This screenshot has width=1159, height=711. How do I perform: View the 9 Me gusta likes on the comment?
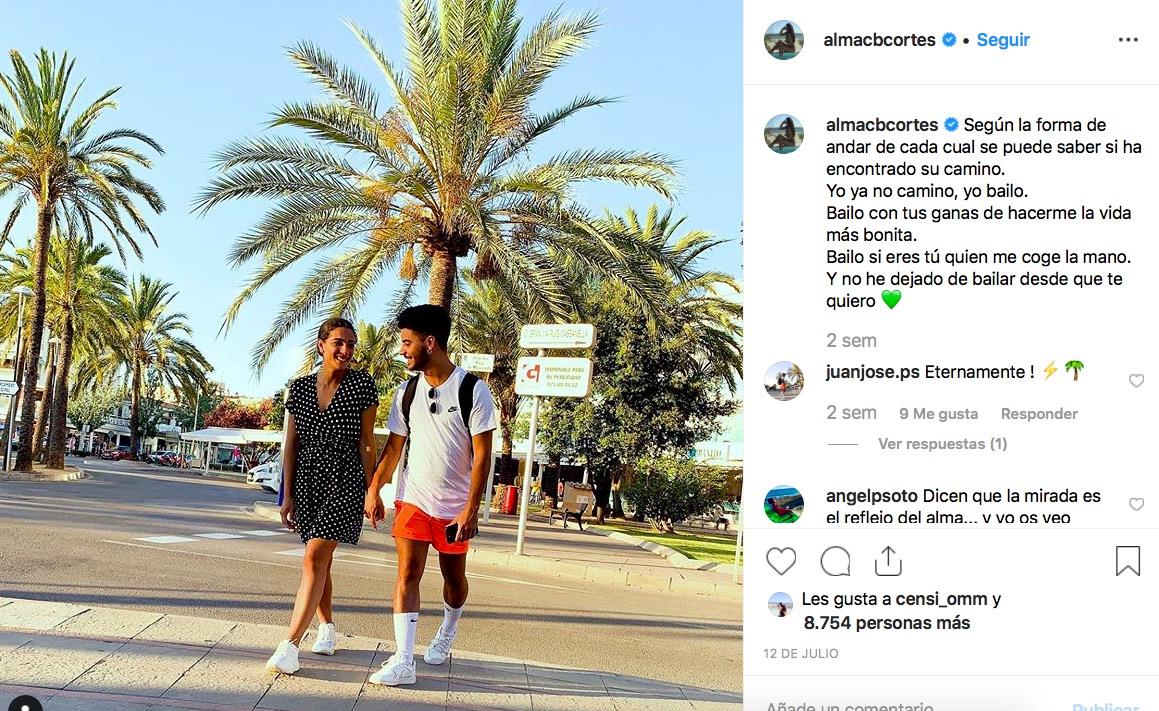click(x=938, y=414)
